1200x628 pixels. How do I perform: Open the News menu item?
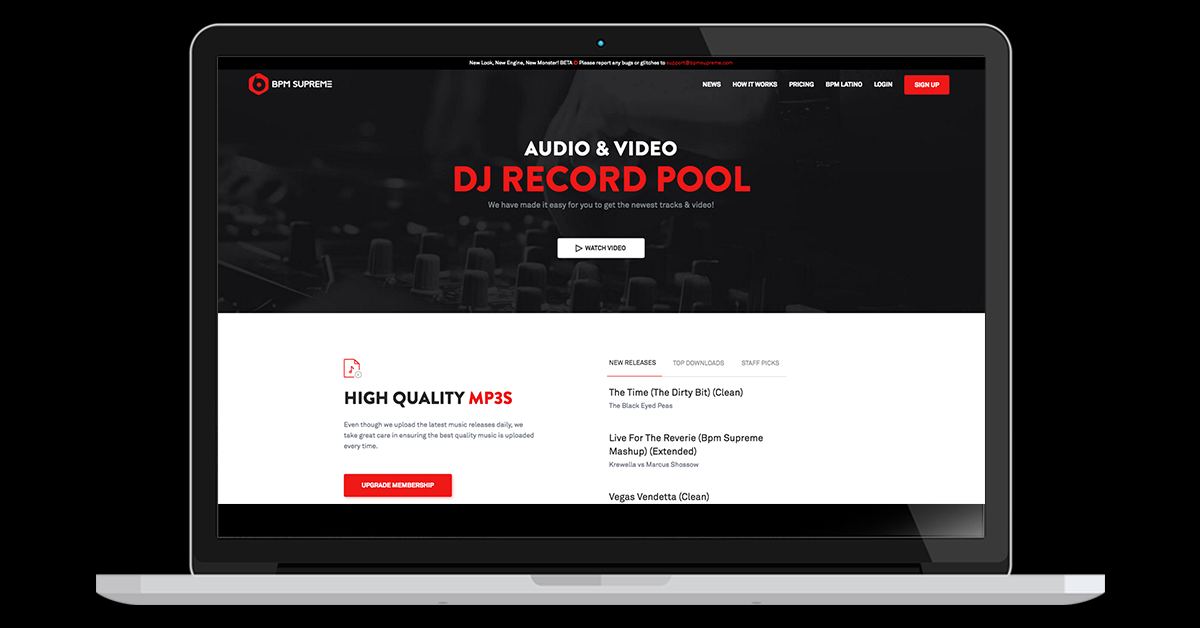[x=711, y=85]
